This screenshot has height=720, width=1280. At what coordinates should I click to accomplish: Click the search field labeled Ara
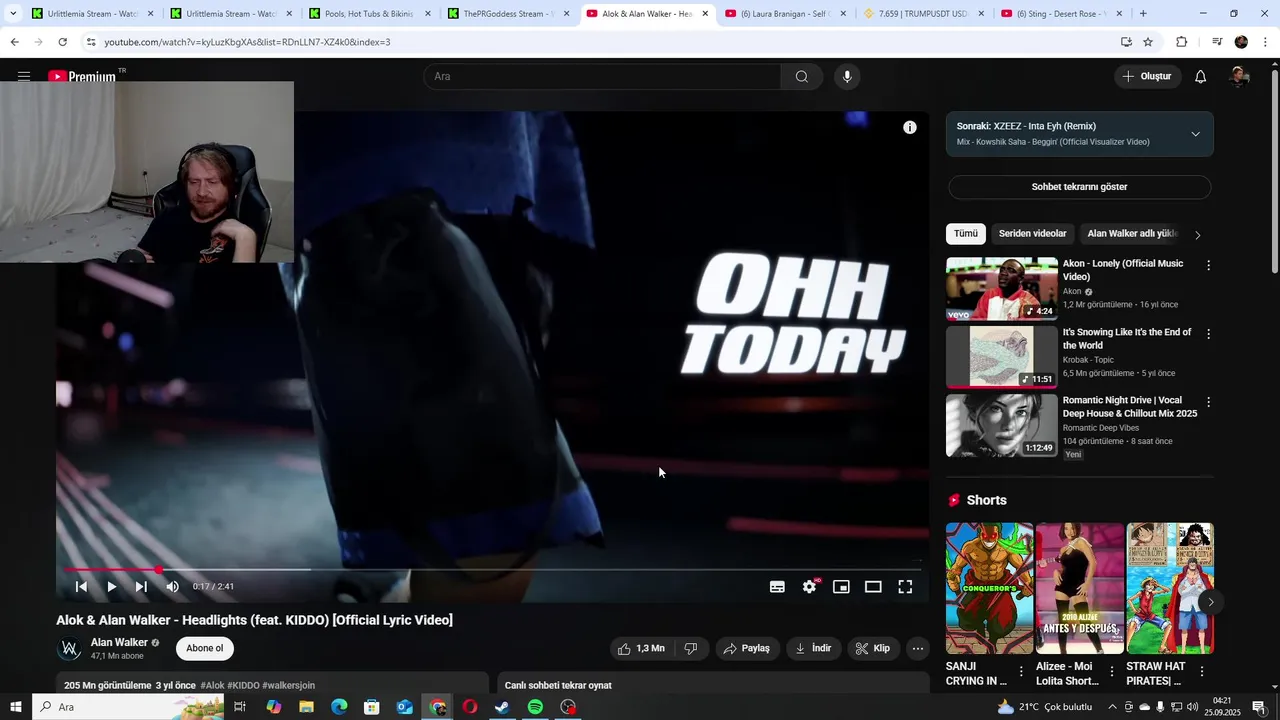click(x=603, y=77)
